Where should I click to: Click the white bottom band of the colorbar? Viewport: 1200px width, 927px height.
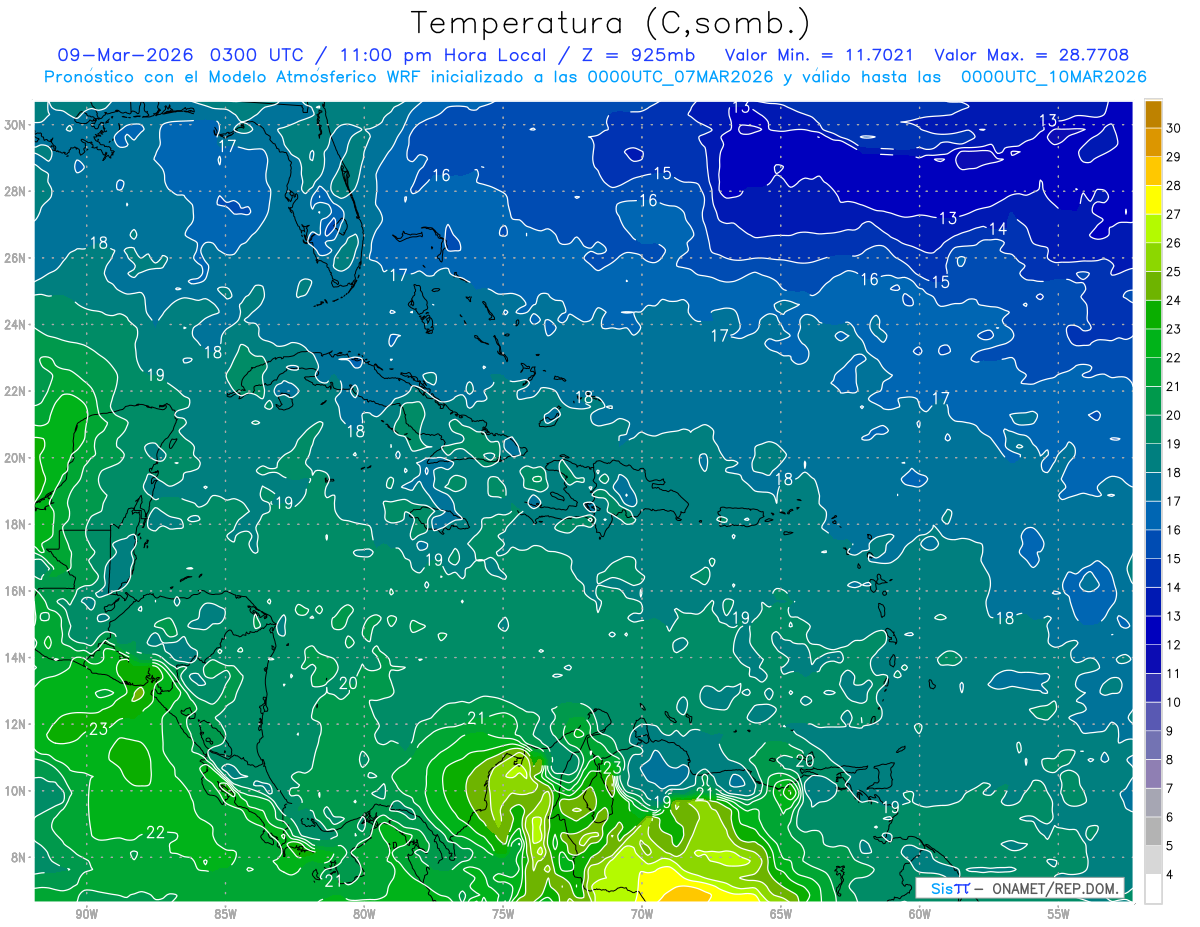[1153, 889]
